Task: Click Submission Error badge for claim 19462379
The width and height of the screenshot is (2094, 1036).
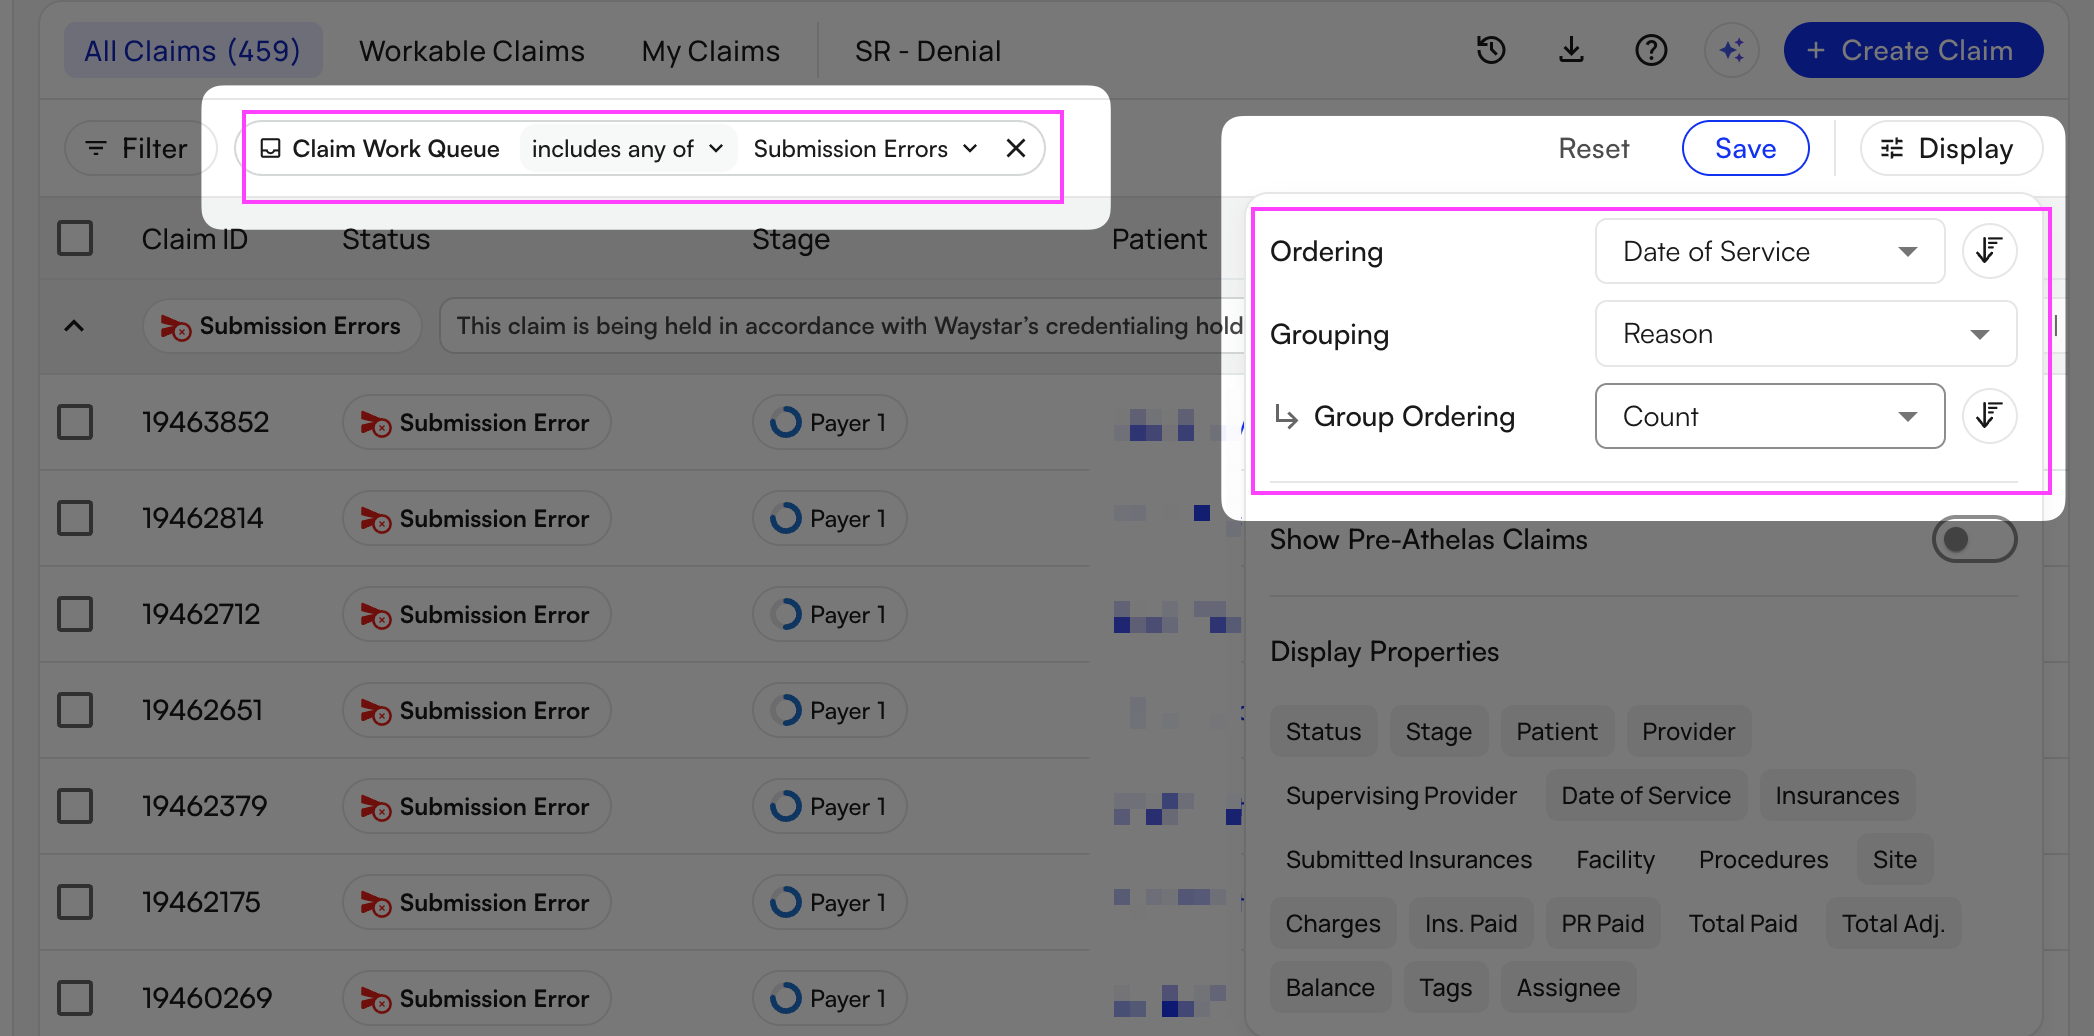Action: click(476, 806)
